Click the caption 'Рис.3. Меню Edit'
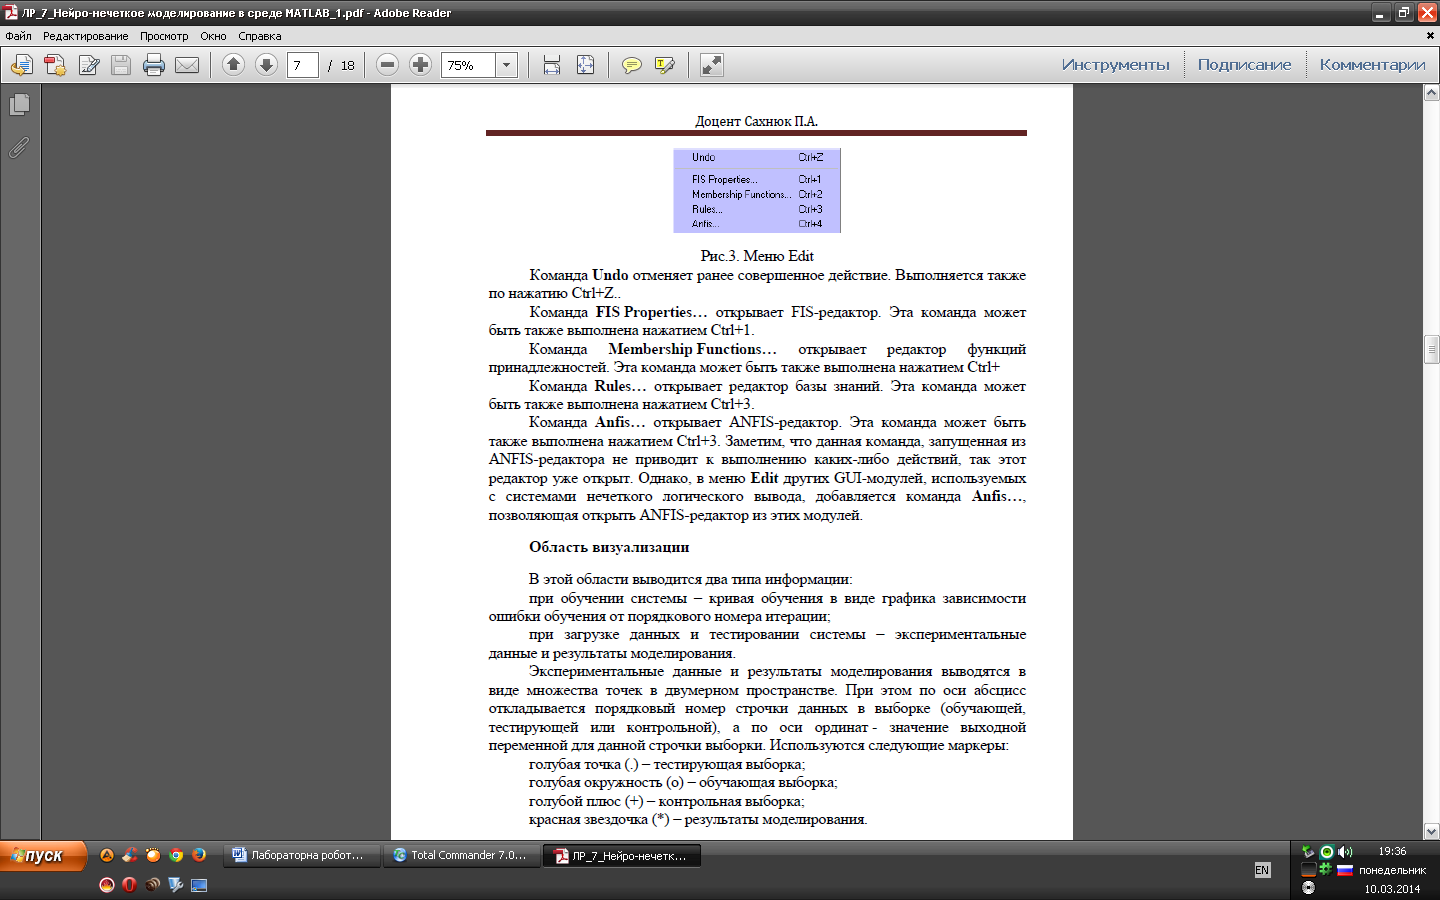 [x=757, y=256]
